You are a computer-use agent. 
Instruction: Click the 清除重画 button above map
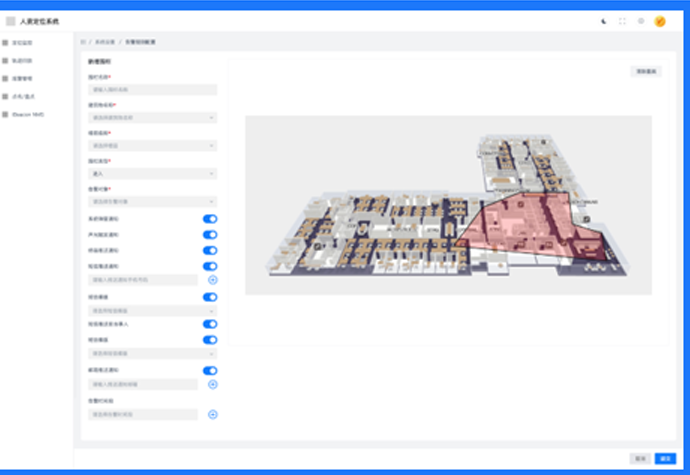[x=645, y=72]
